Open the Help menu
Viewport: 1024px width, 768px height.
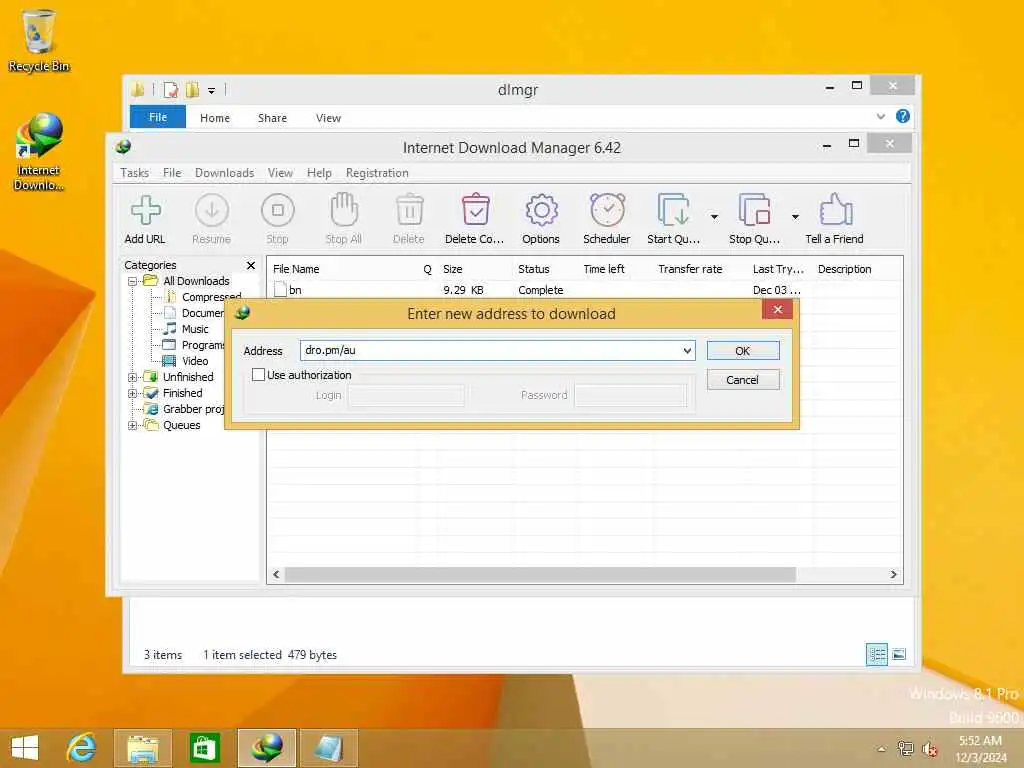pos(319,173)
